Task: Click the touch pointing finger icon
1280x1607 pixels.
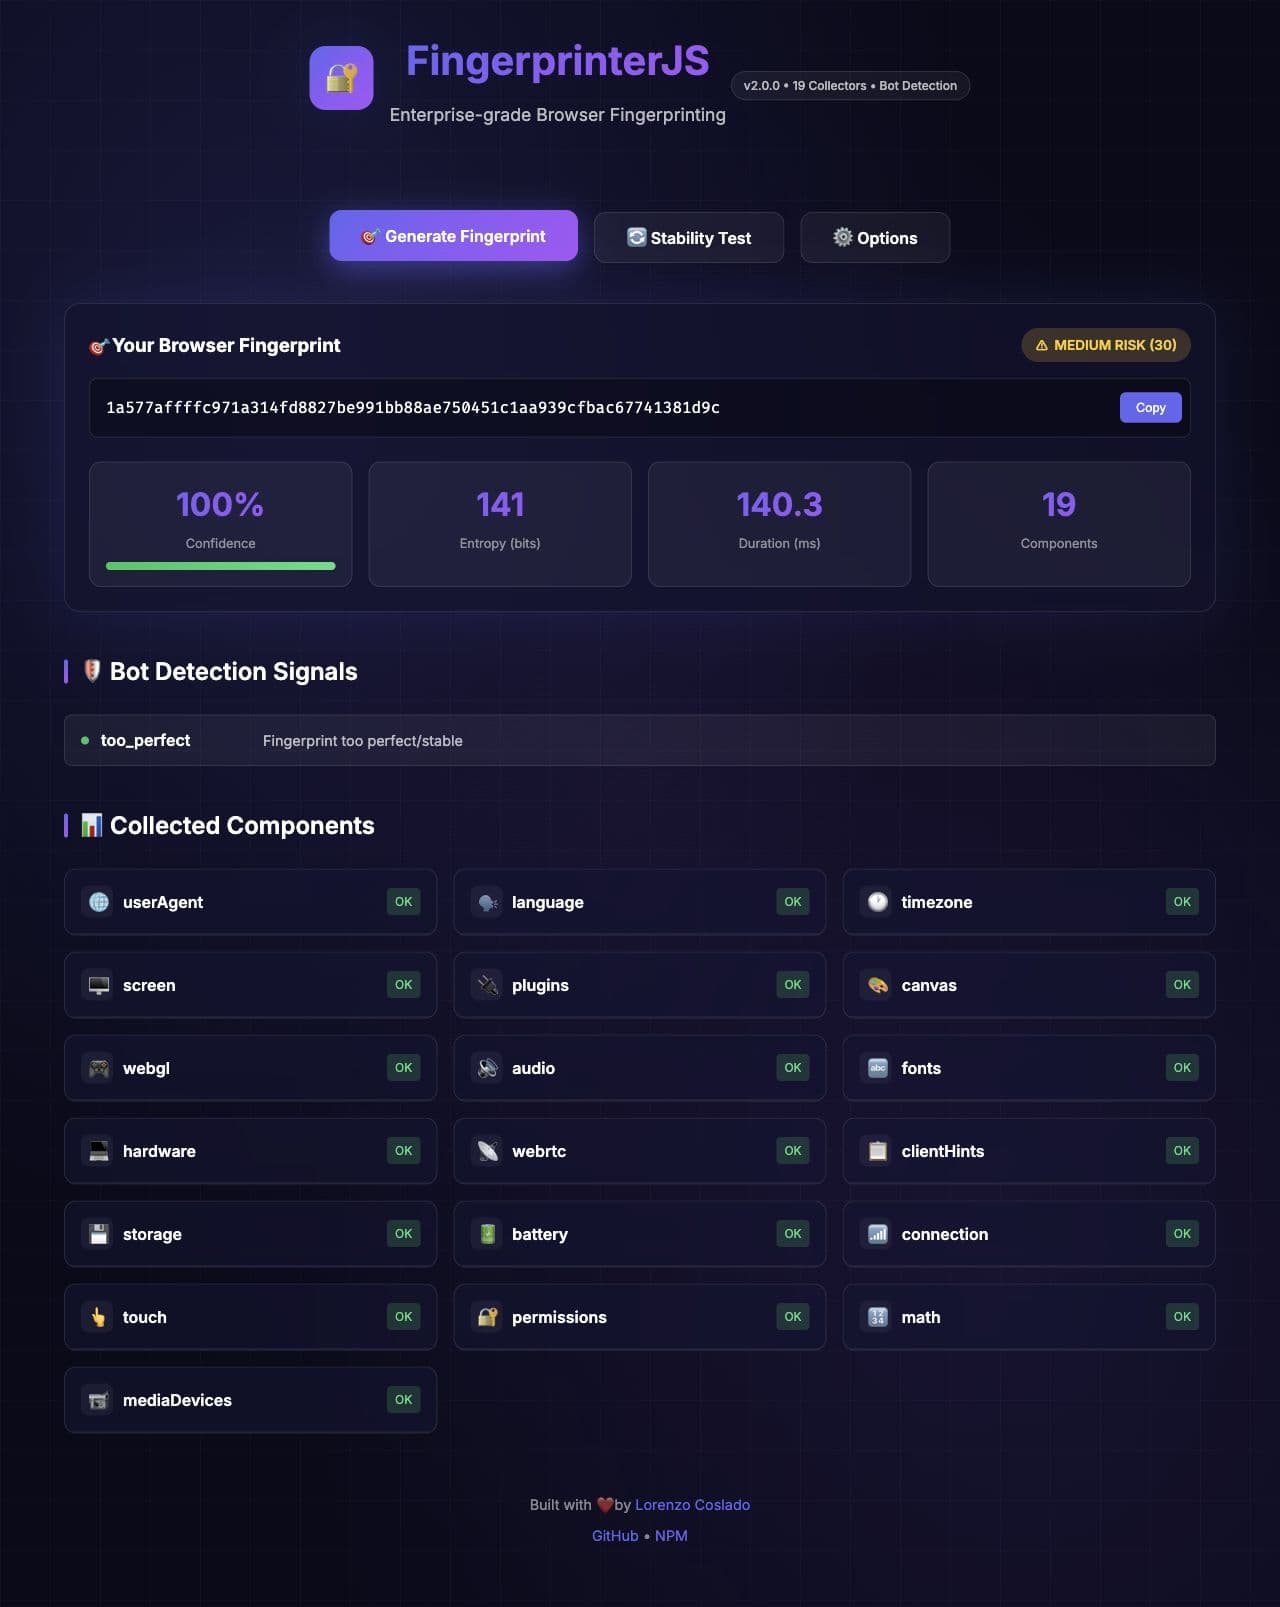Action: click(x=99, y=1317)
